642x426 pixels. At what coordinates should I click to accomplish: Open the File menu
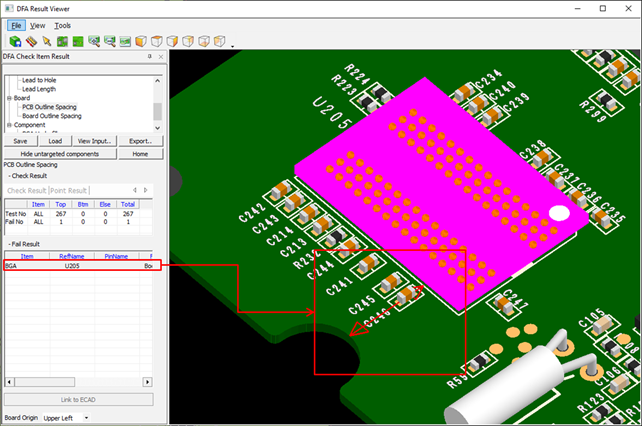point(16,25)
